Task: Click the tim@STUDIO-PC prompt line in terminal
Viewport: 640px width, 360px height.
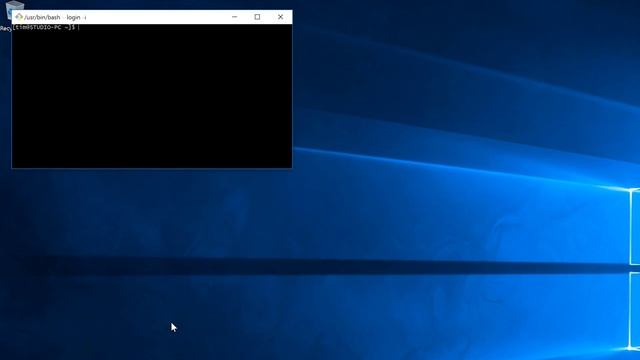Action: (44, 27)
